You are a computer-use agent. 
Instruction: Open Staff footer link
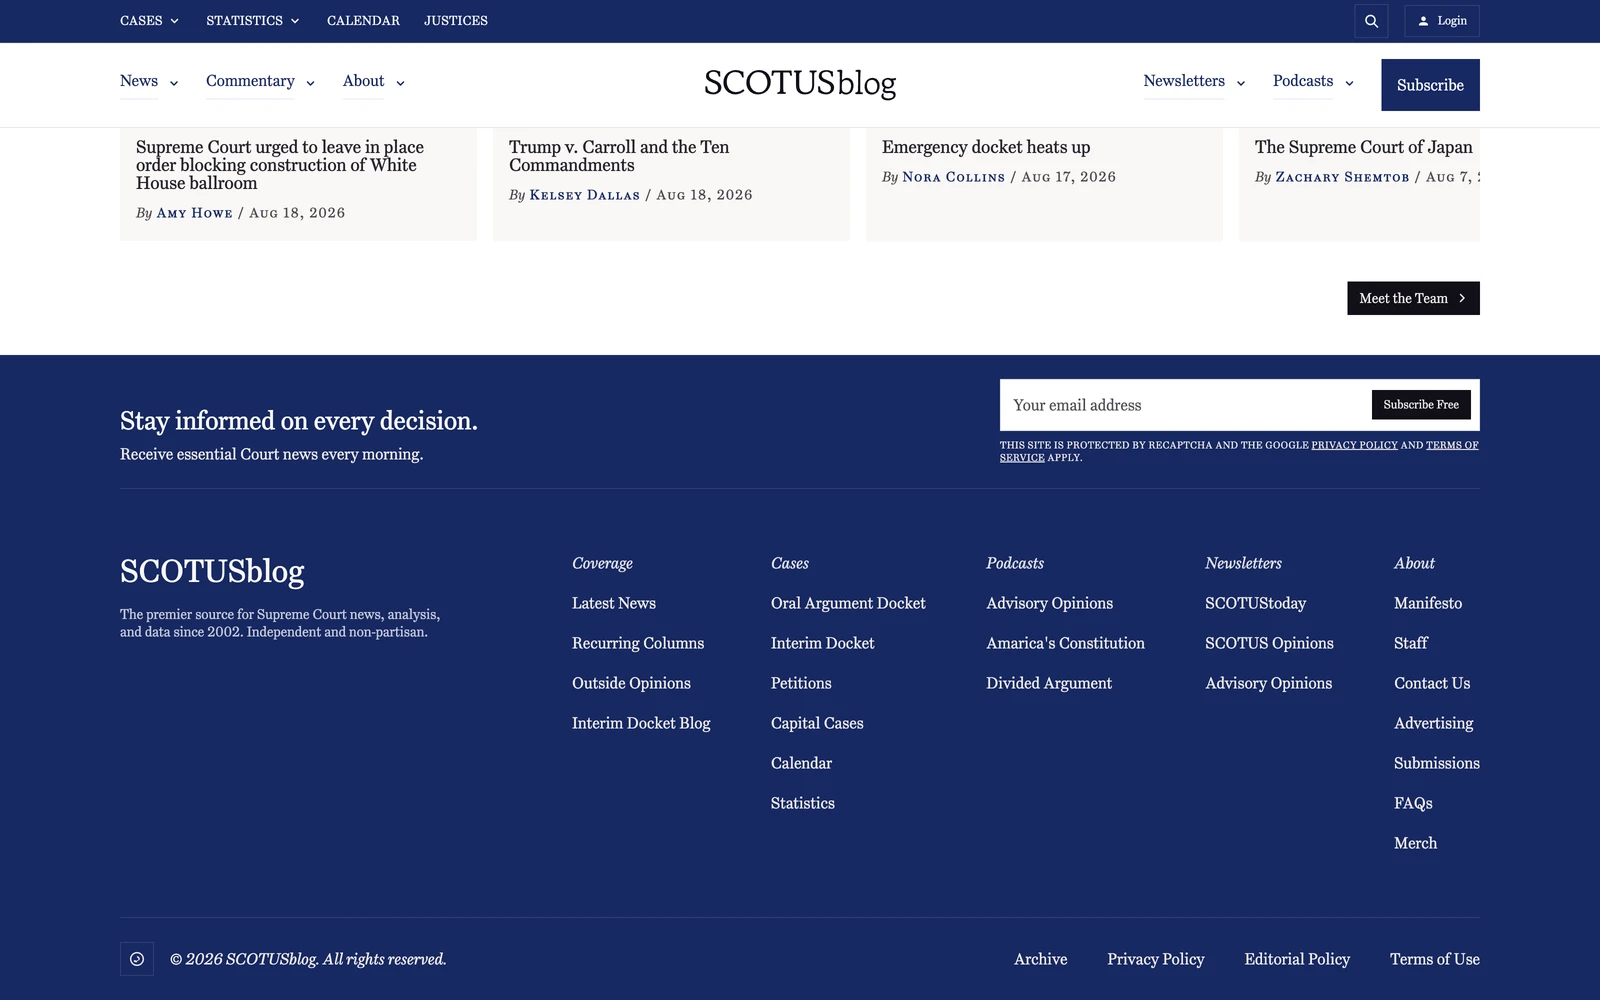click(1411, 643)
